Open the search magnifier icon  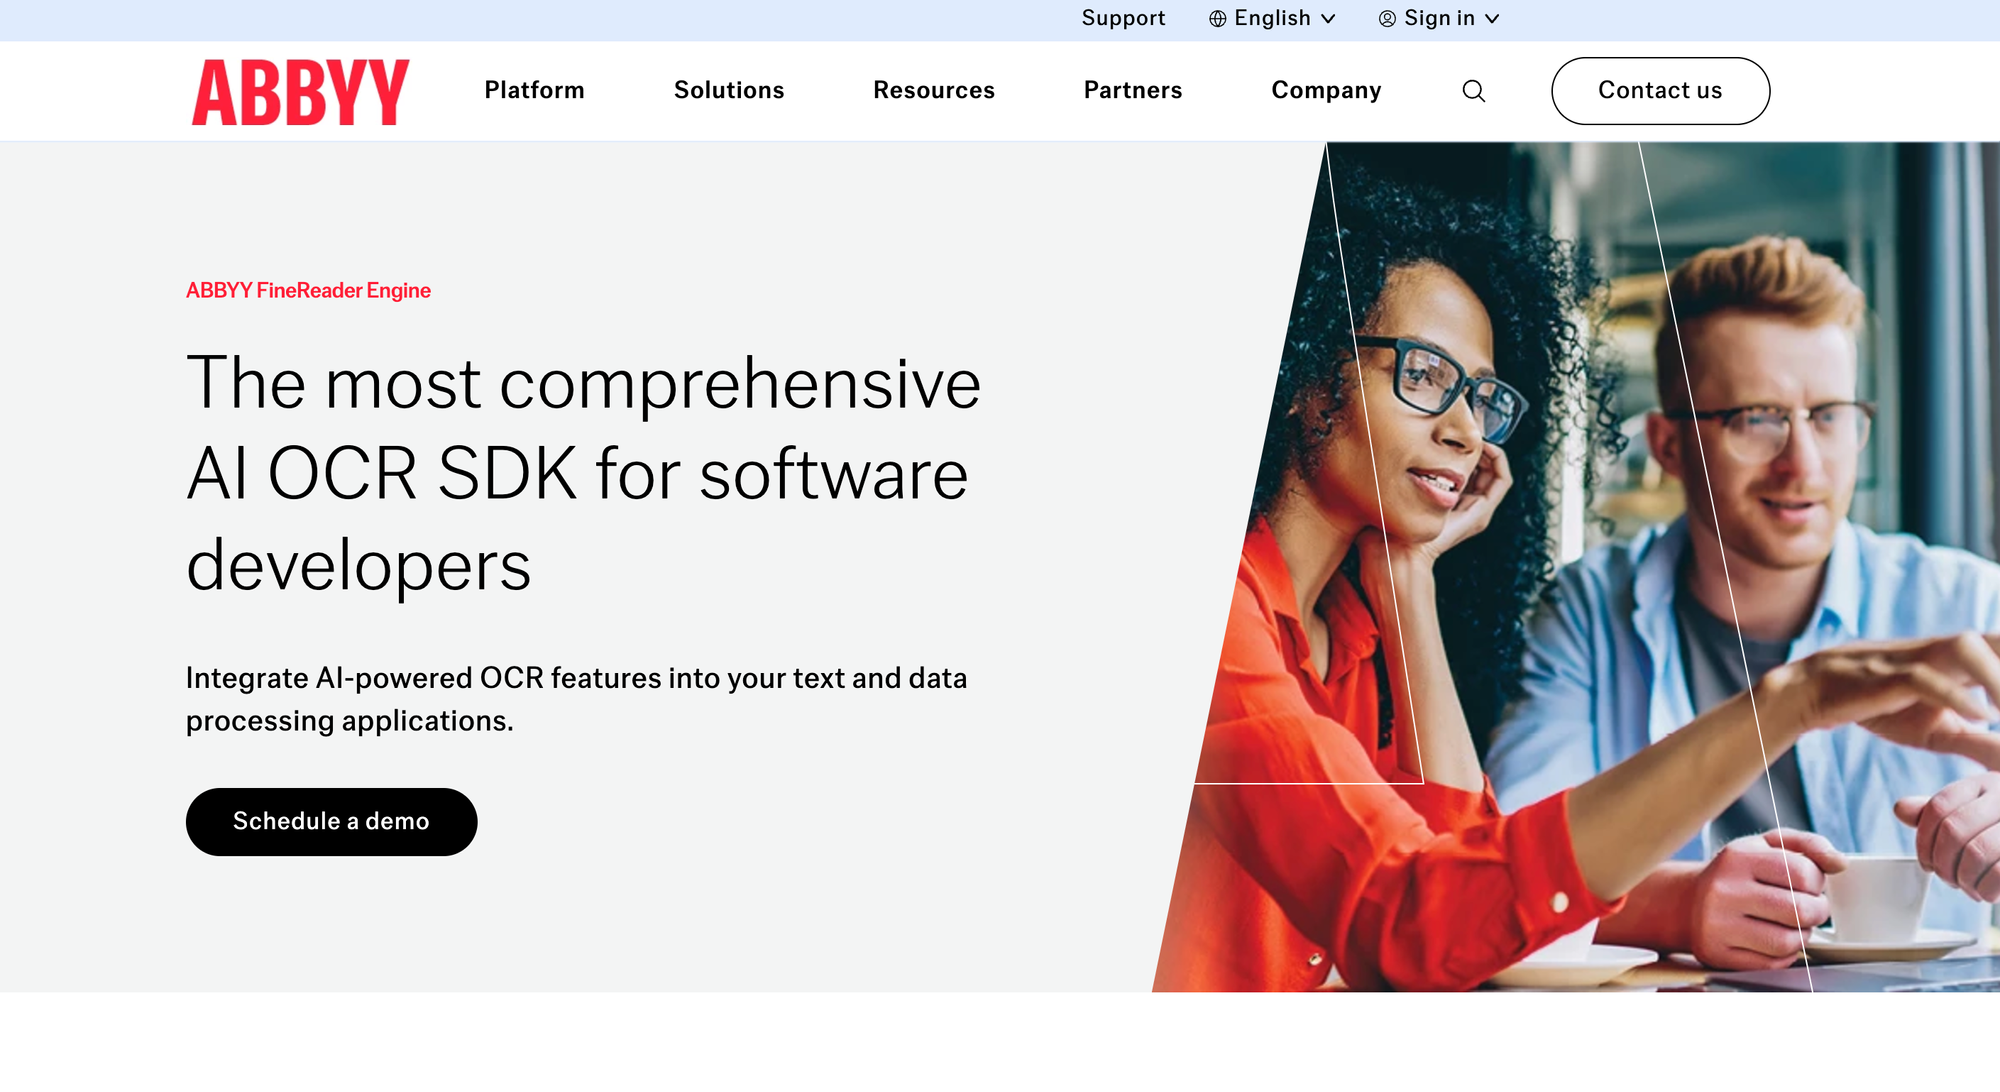click(1473, 91)
